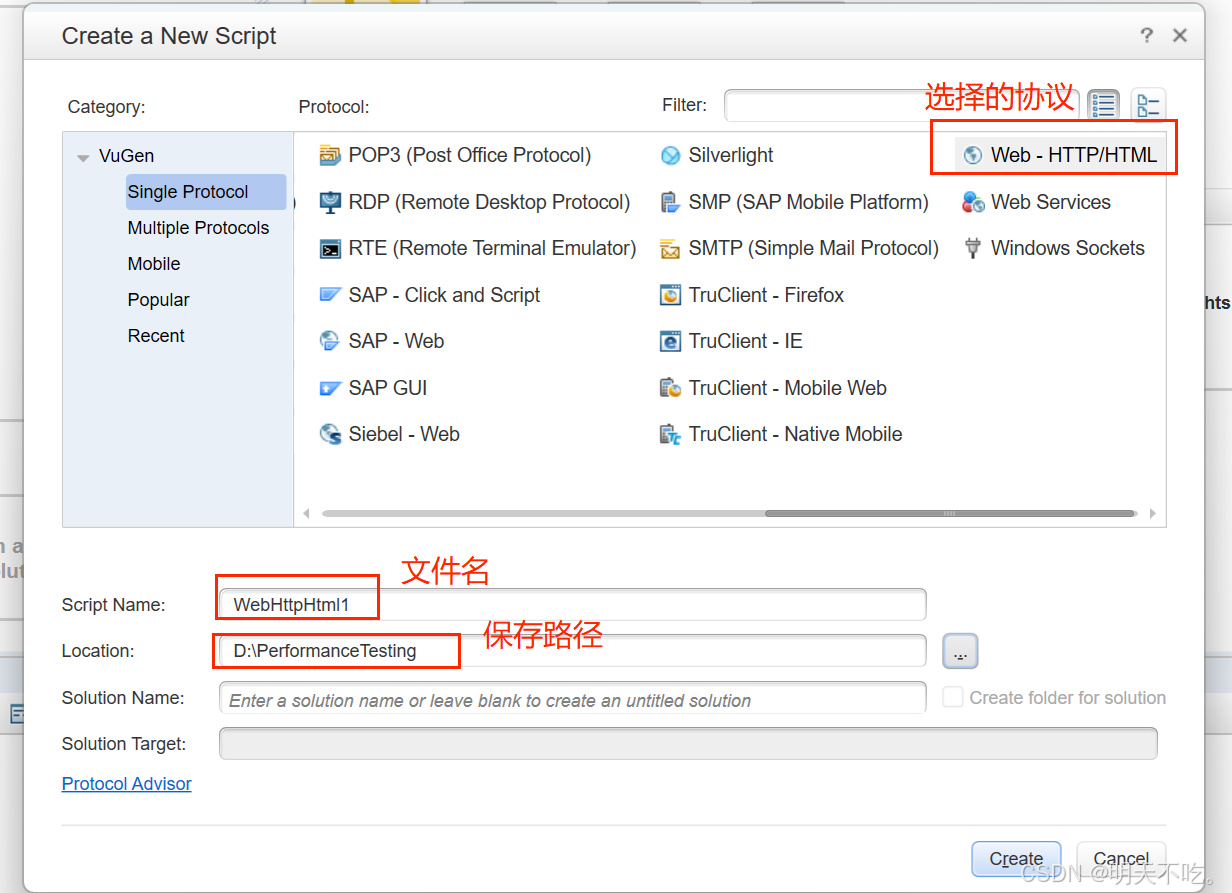Click the Location path field
The width and height of the screenshot is (1232, 893).
572,651
